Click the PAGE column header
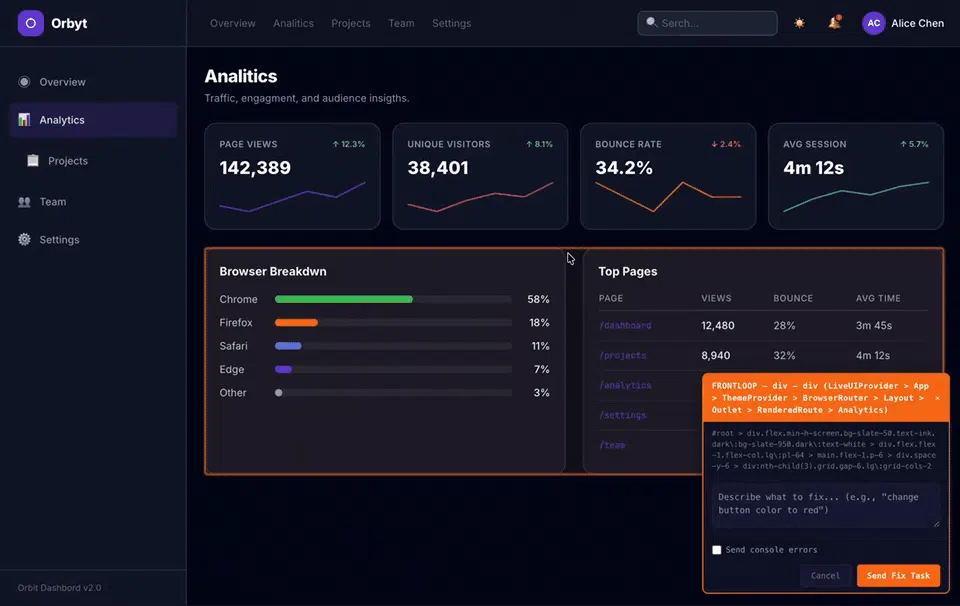960x606 pixels. click(x=610, y=298)
